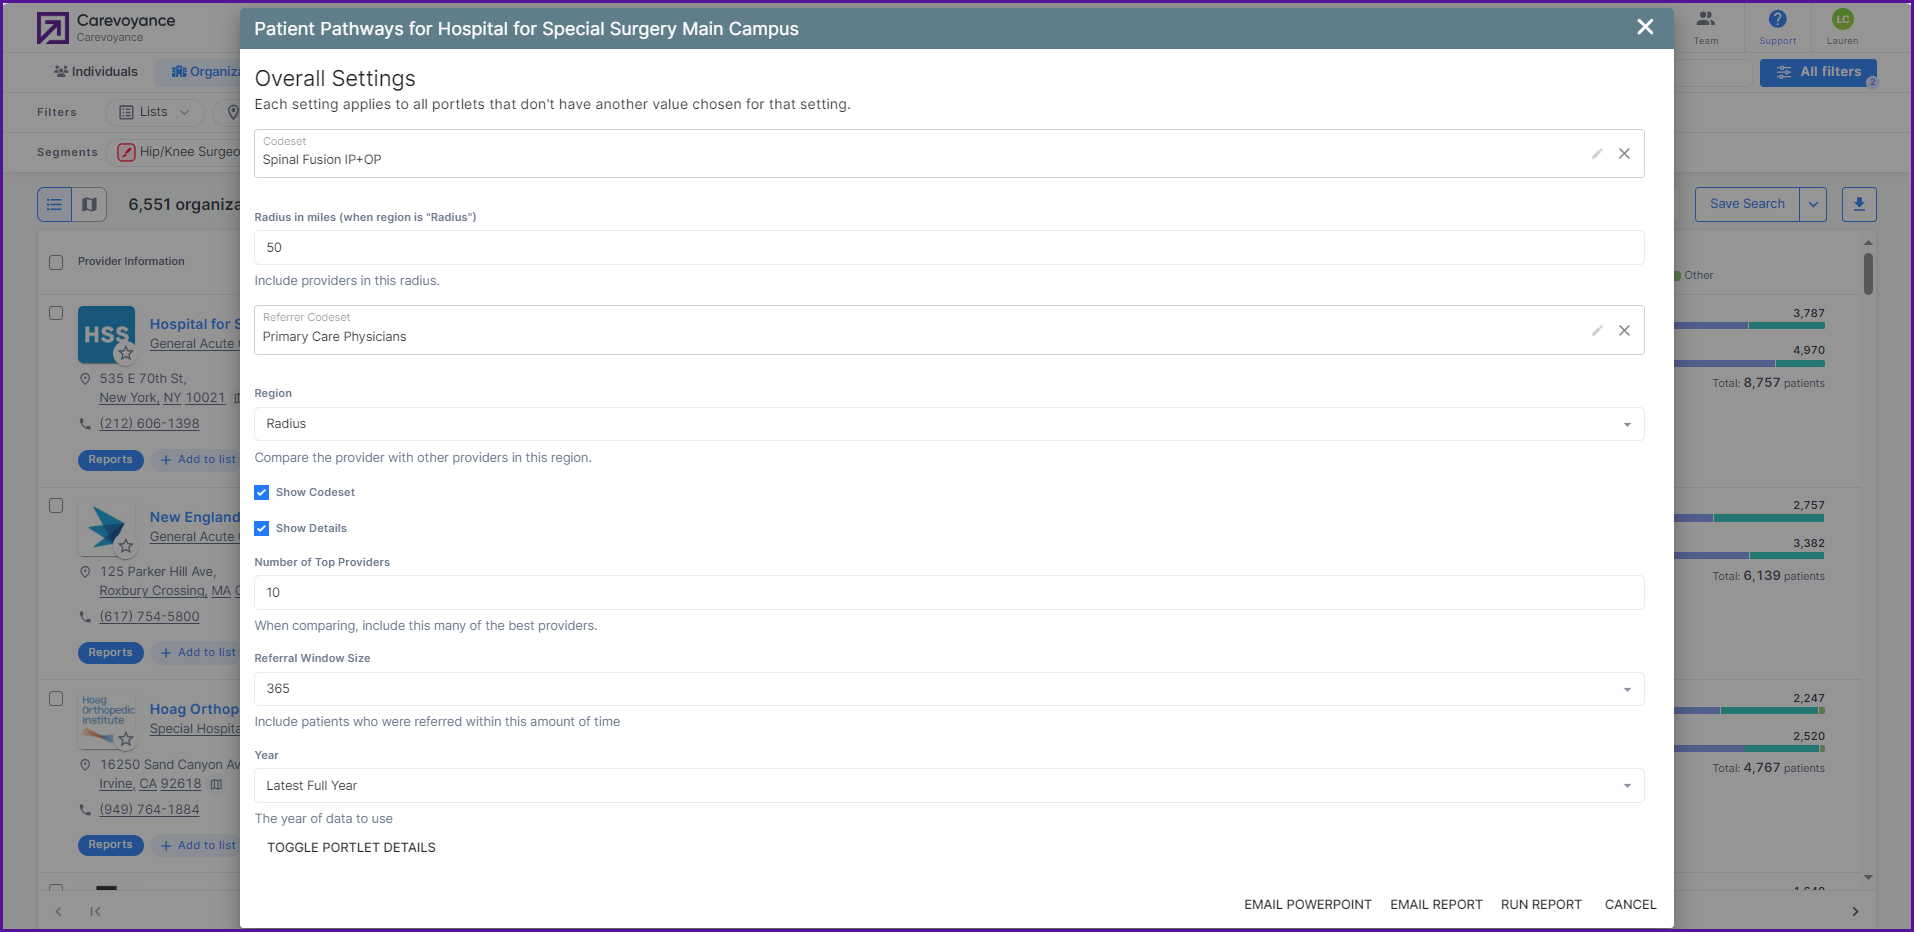Call phone number (949) 764-1884

pyautogui.click(x=149, y=810)
